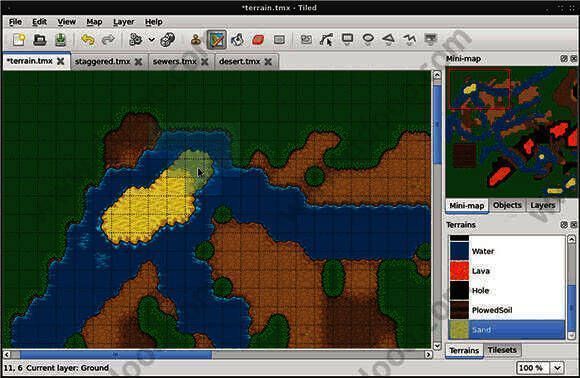Screen dimensions: 580x378
Task: Switch to the Terrains tab
Action: 464,350
